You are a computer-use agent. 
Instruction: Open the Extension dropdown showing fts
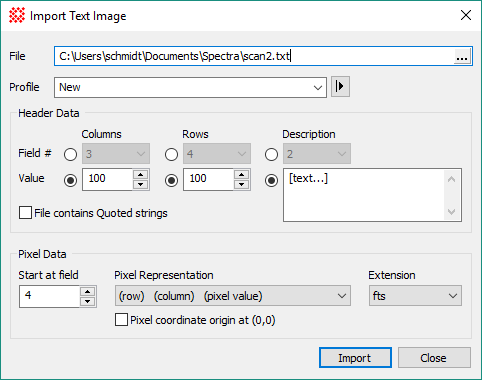(x=415, y=296)
